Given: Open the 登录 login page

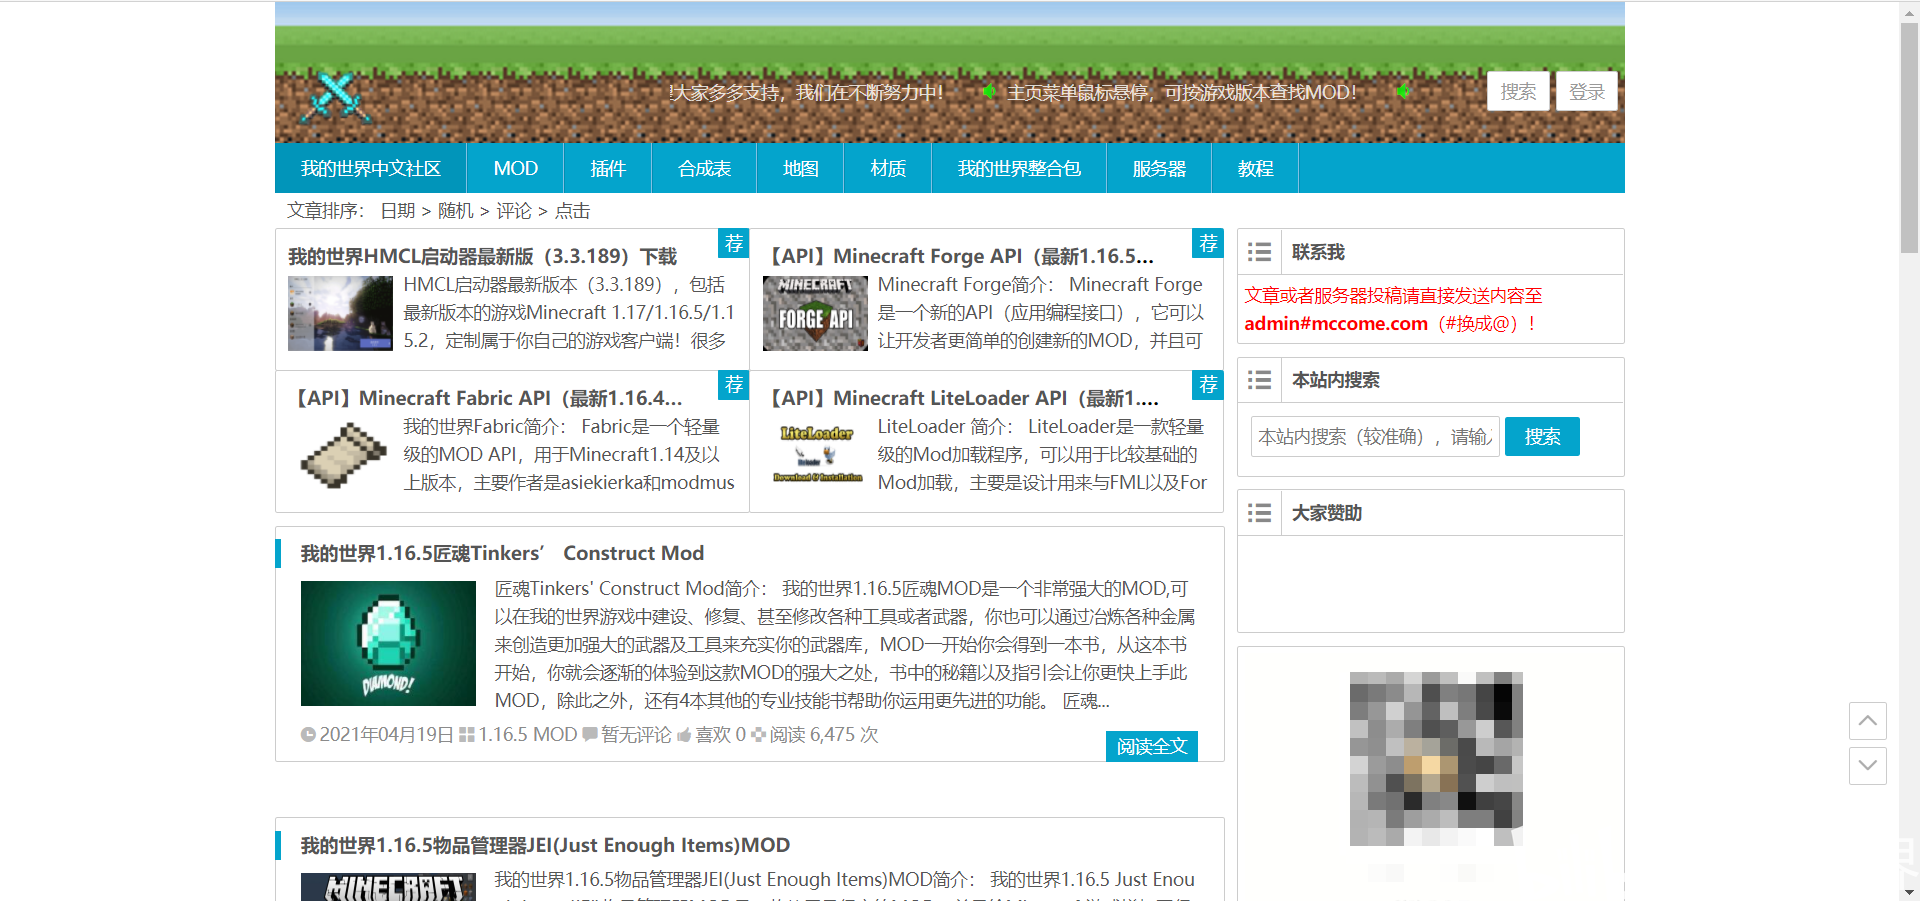Looking at the screenshot, I should point(1586,91).
